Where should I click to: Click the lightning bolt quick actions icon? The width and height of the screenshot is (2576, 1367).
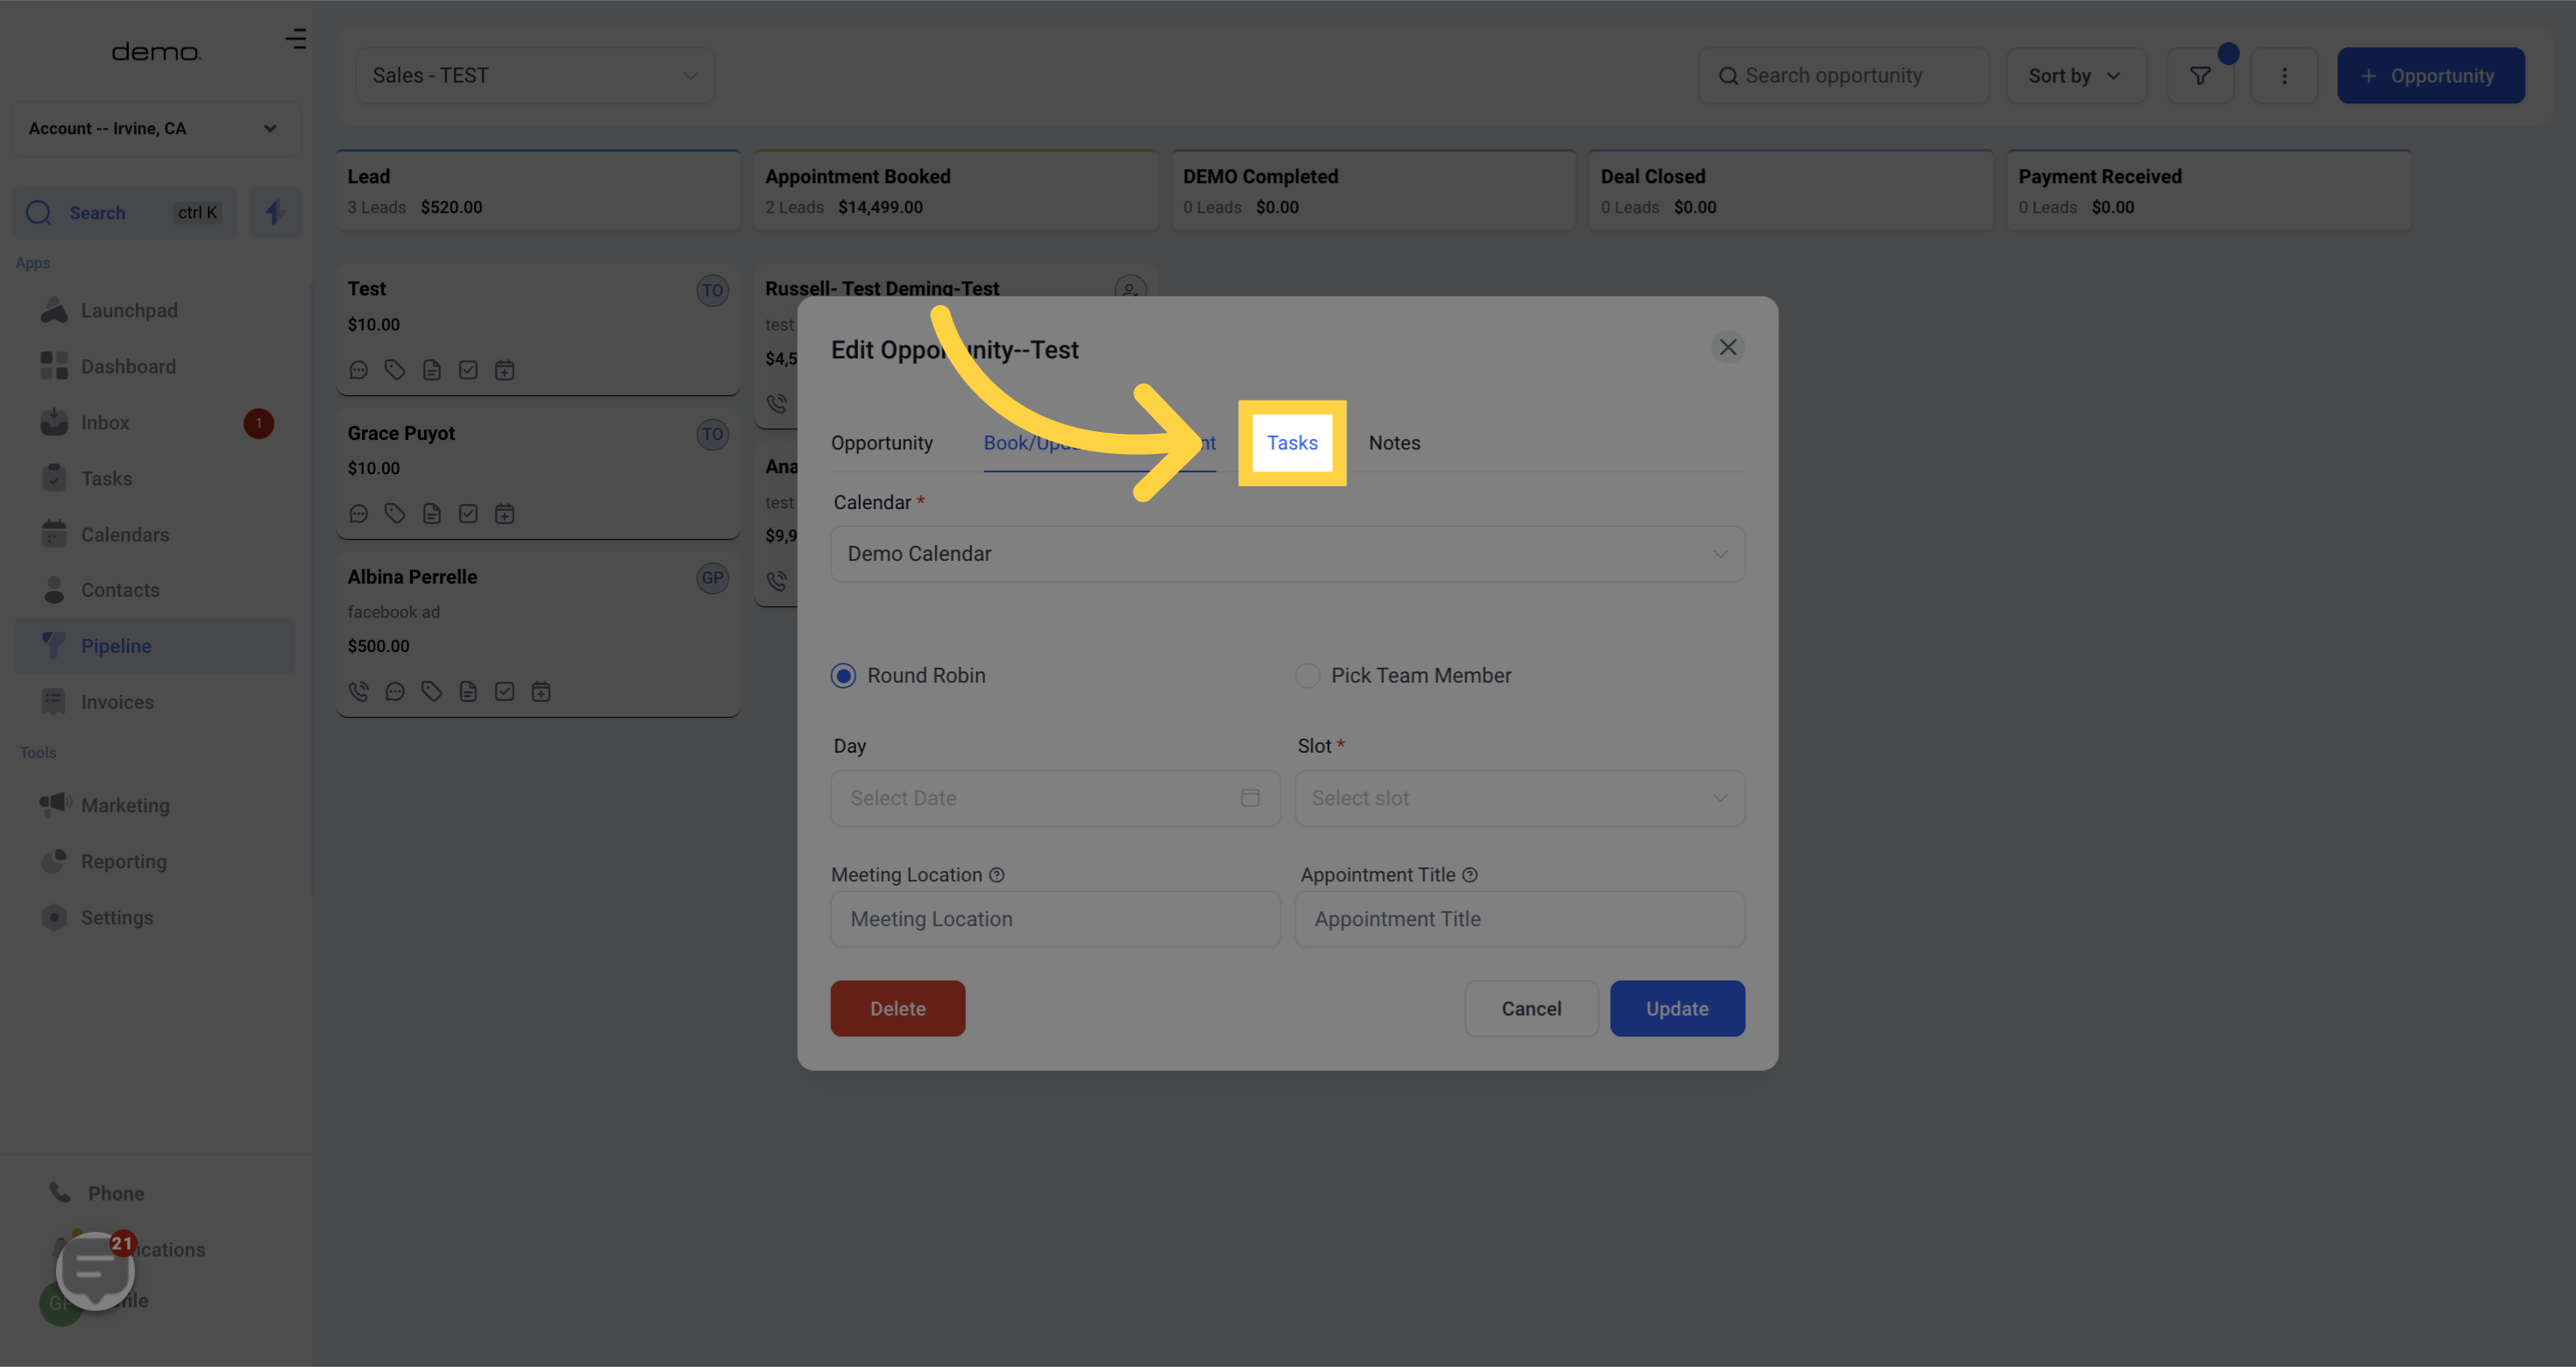point(275,213)
